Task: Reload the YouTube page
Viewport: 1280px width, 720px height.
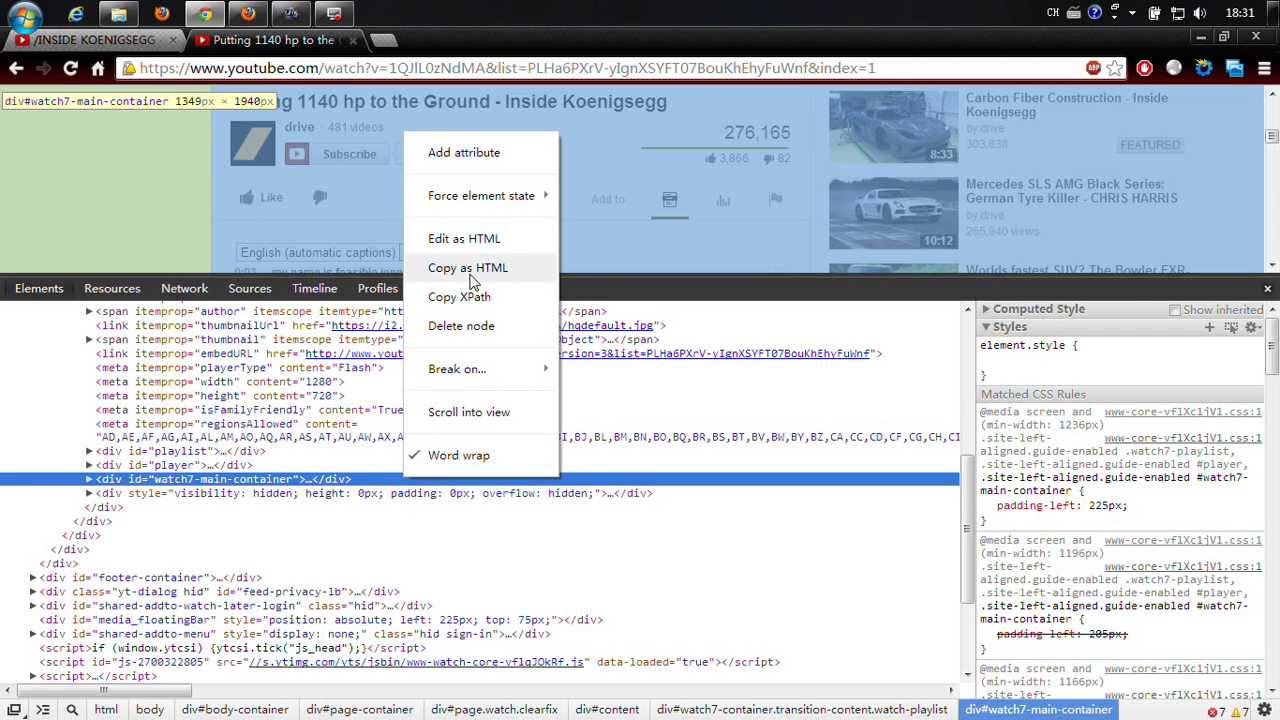Action: (70, 68)
